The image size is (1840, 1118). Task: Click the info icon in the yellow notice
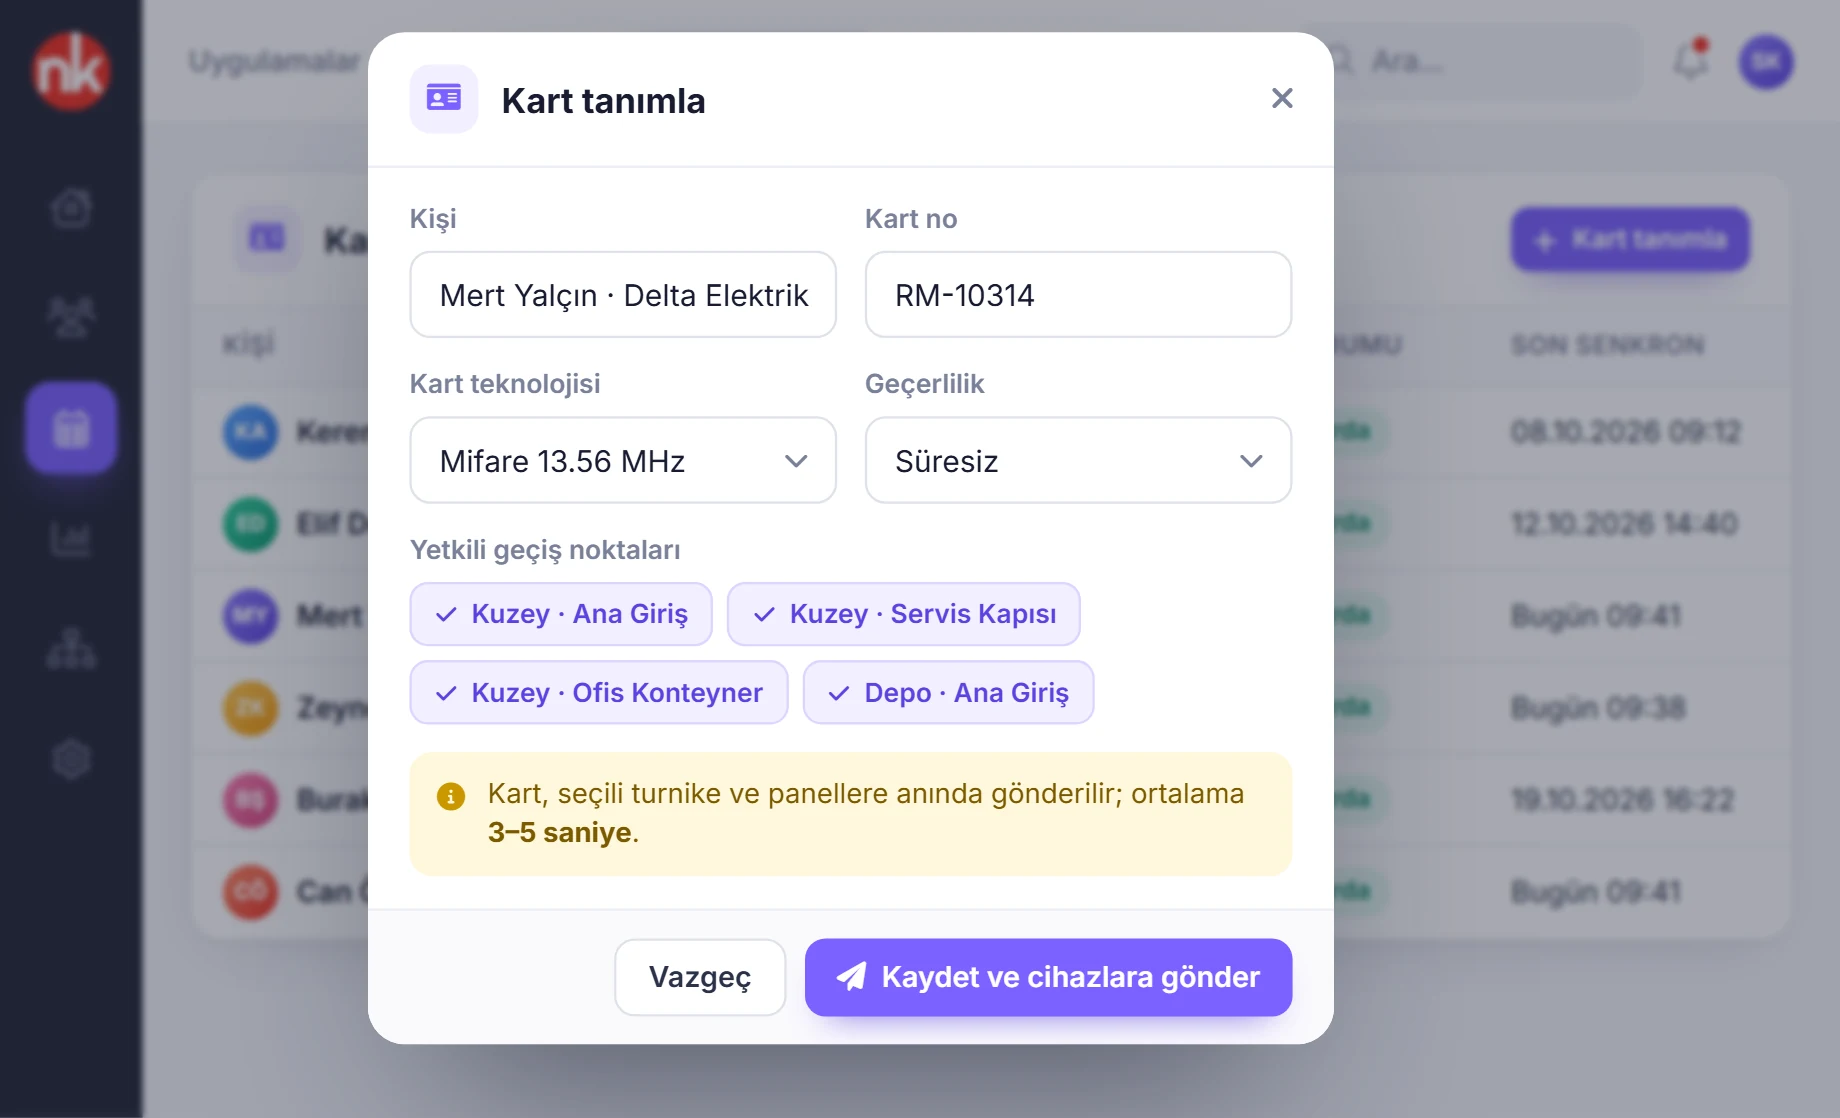pyautogui.click(x=451, y=797)
